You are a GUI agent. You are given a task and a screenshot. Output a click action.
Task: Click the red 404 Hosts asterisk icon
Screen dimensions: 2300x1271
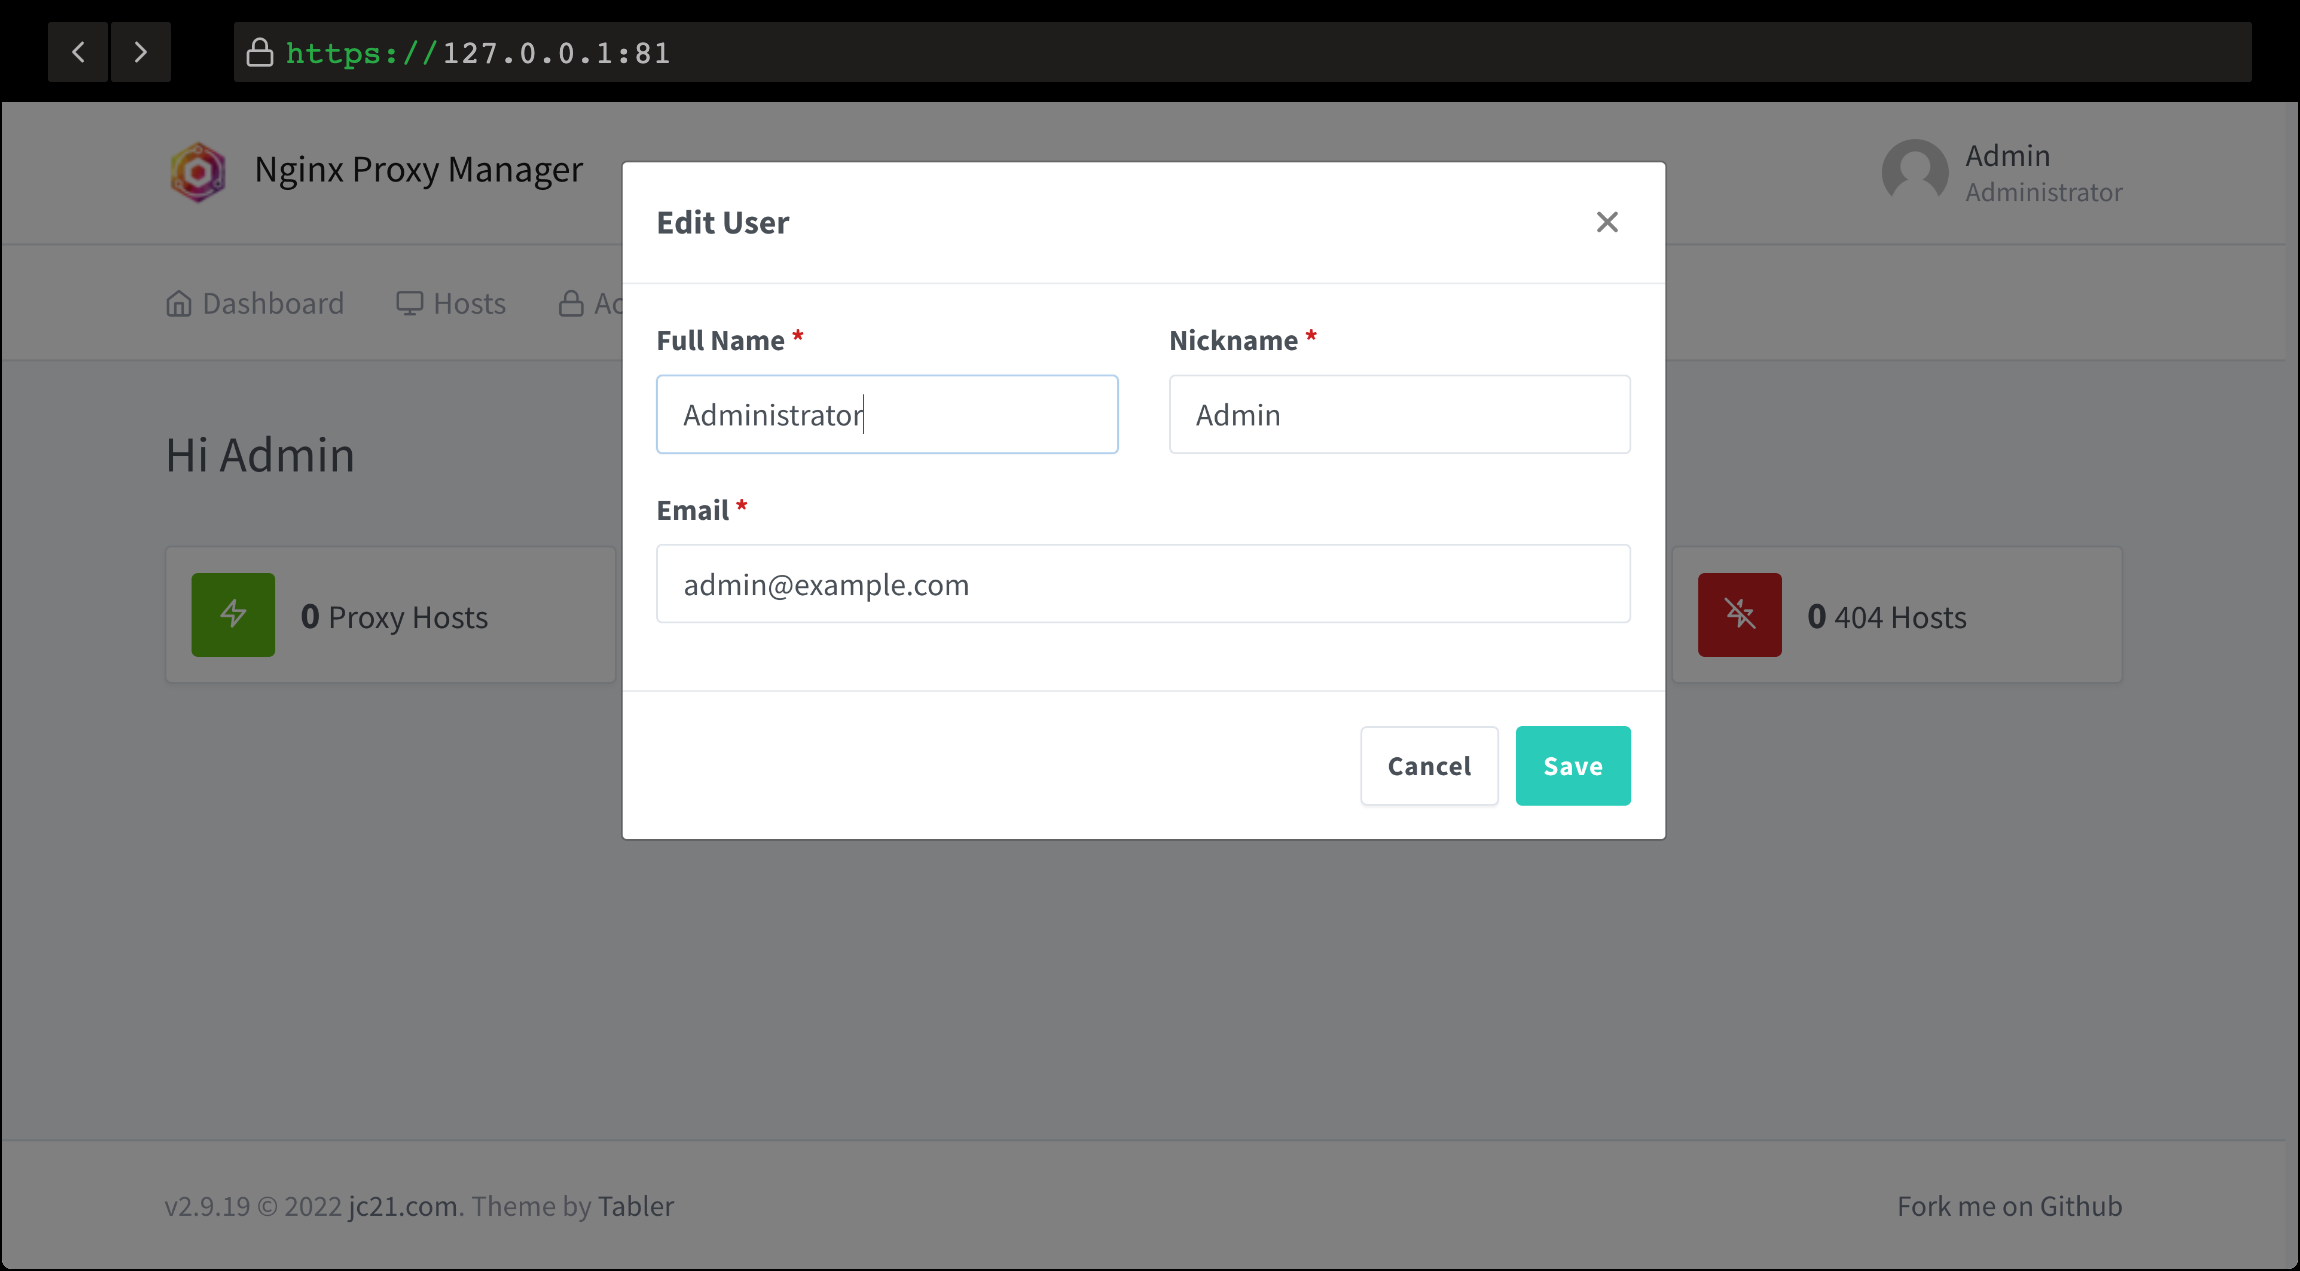tap(1740, 614)
